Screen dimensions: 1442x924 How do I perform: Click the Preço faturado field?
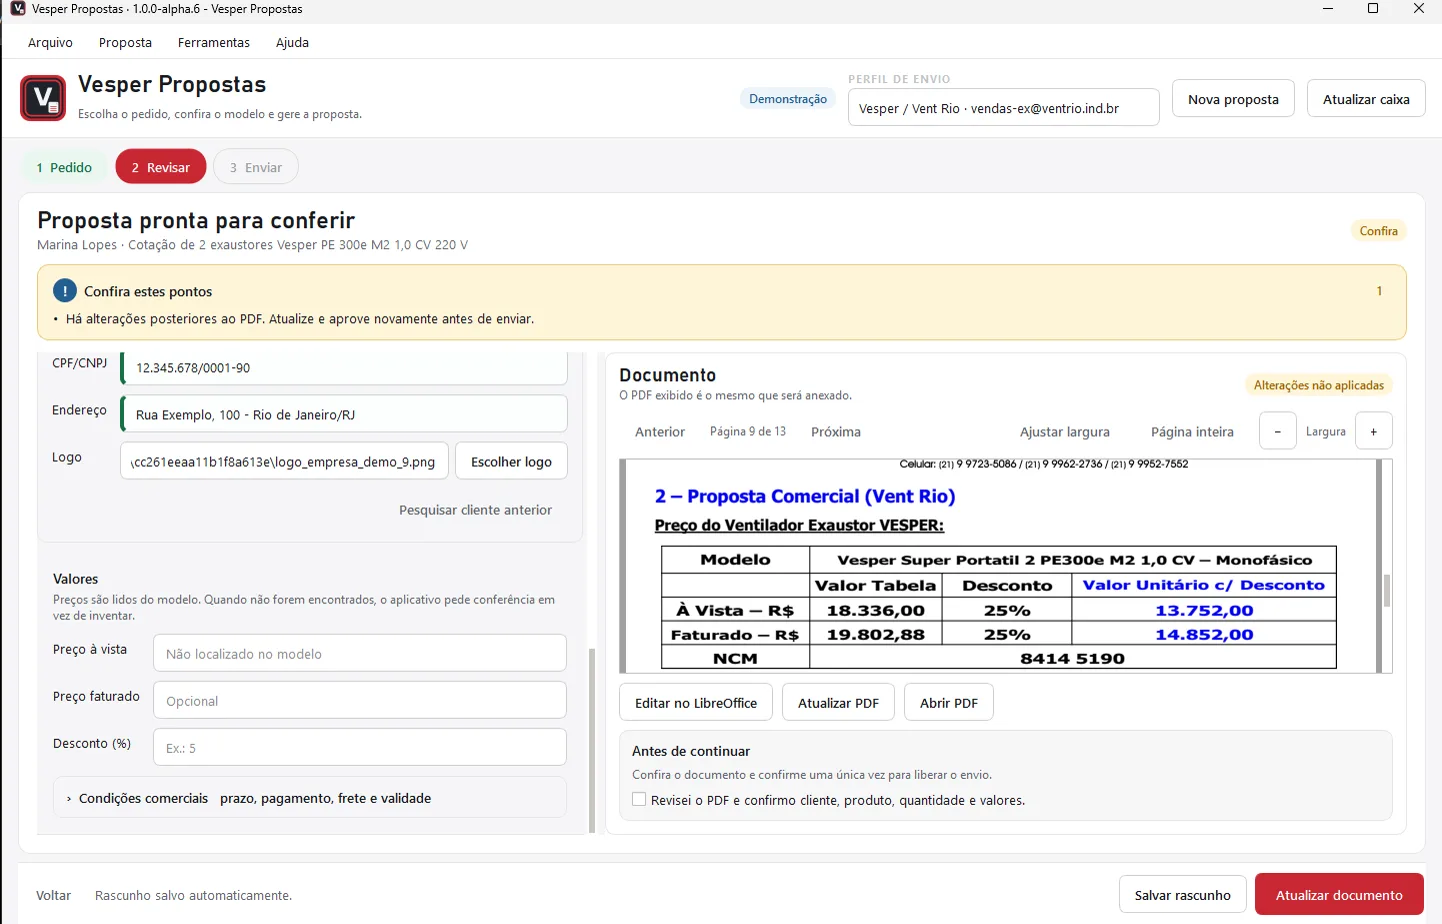[360, 700]
